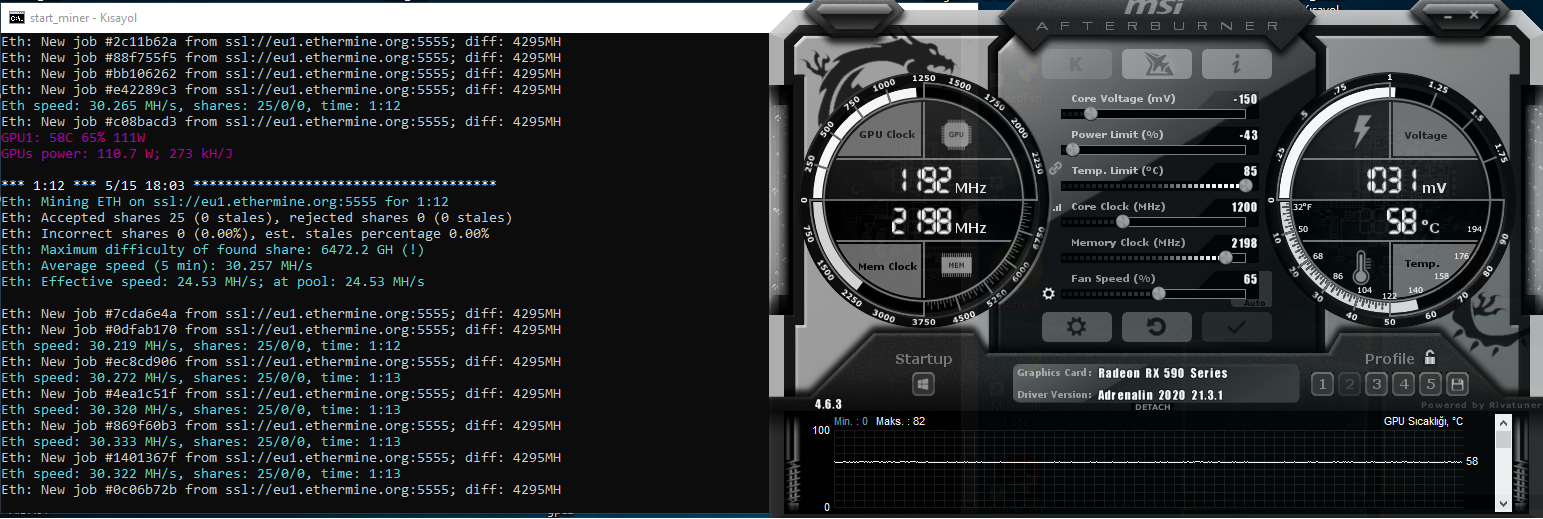Click the reset settings circular arrow button
The image size is (1543, 519).
(x=1156, y=327)
